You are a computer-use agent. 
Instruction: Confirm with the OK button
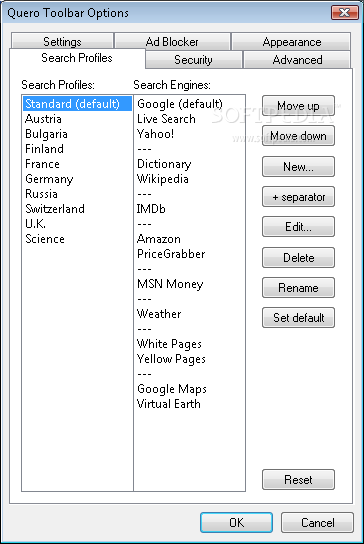coord(236,522)
